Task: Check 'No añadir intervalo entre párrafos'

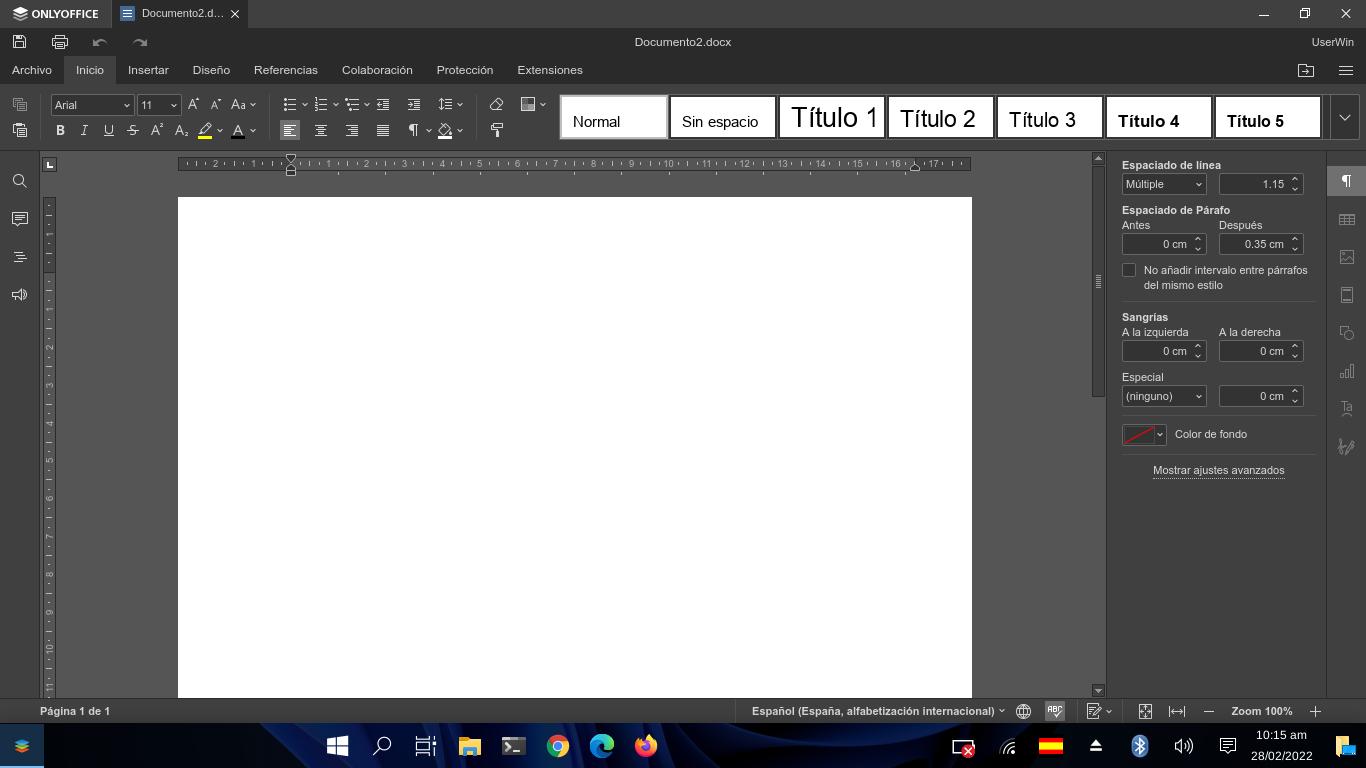Action: pos(1129,270)
